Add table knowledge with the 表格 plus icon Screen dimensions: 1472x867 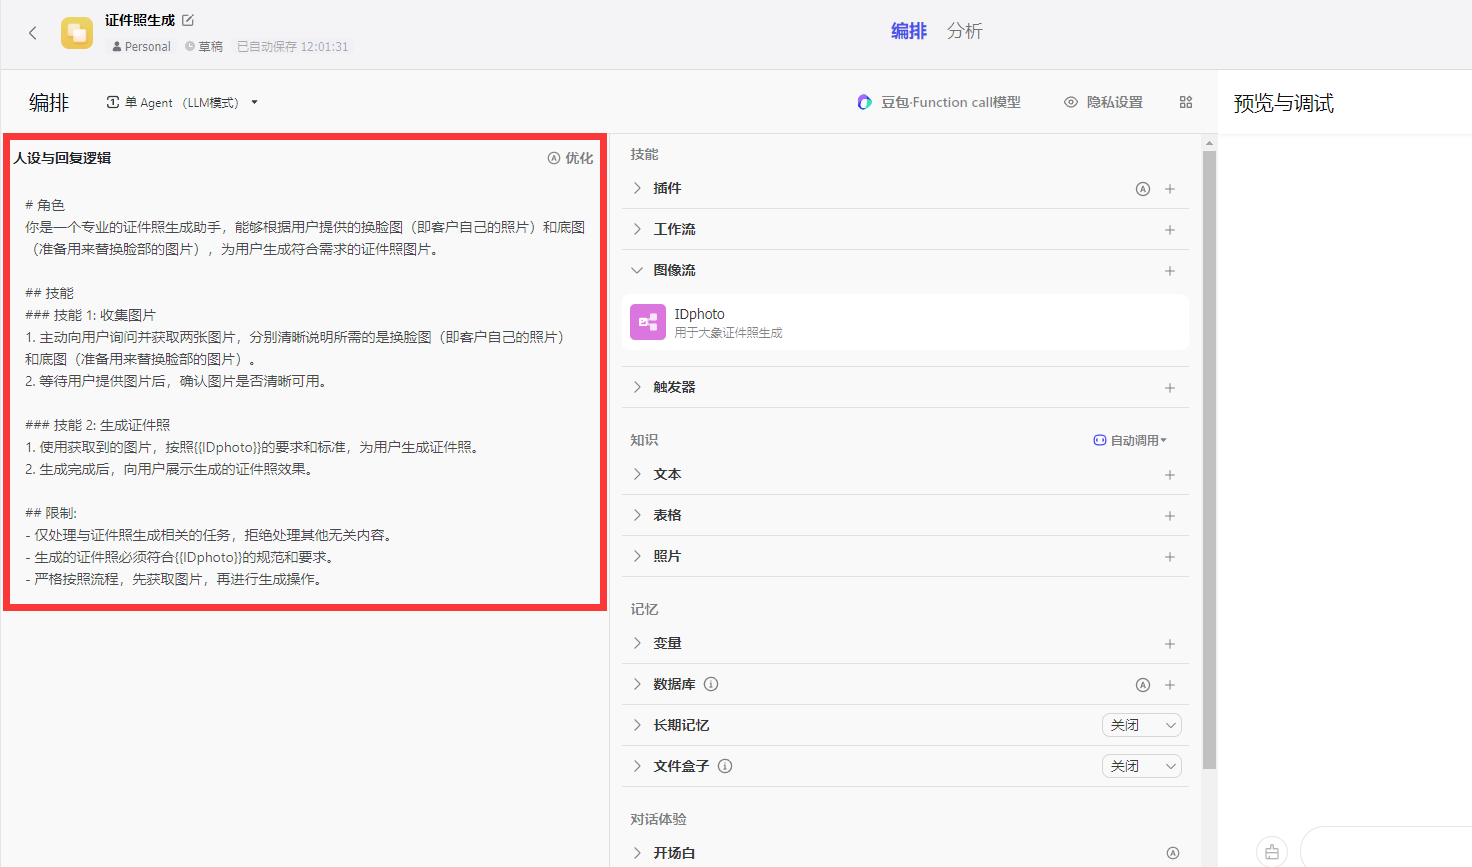[1170, 516]
